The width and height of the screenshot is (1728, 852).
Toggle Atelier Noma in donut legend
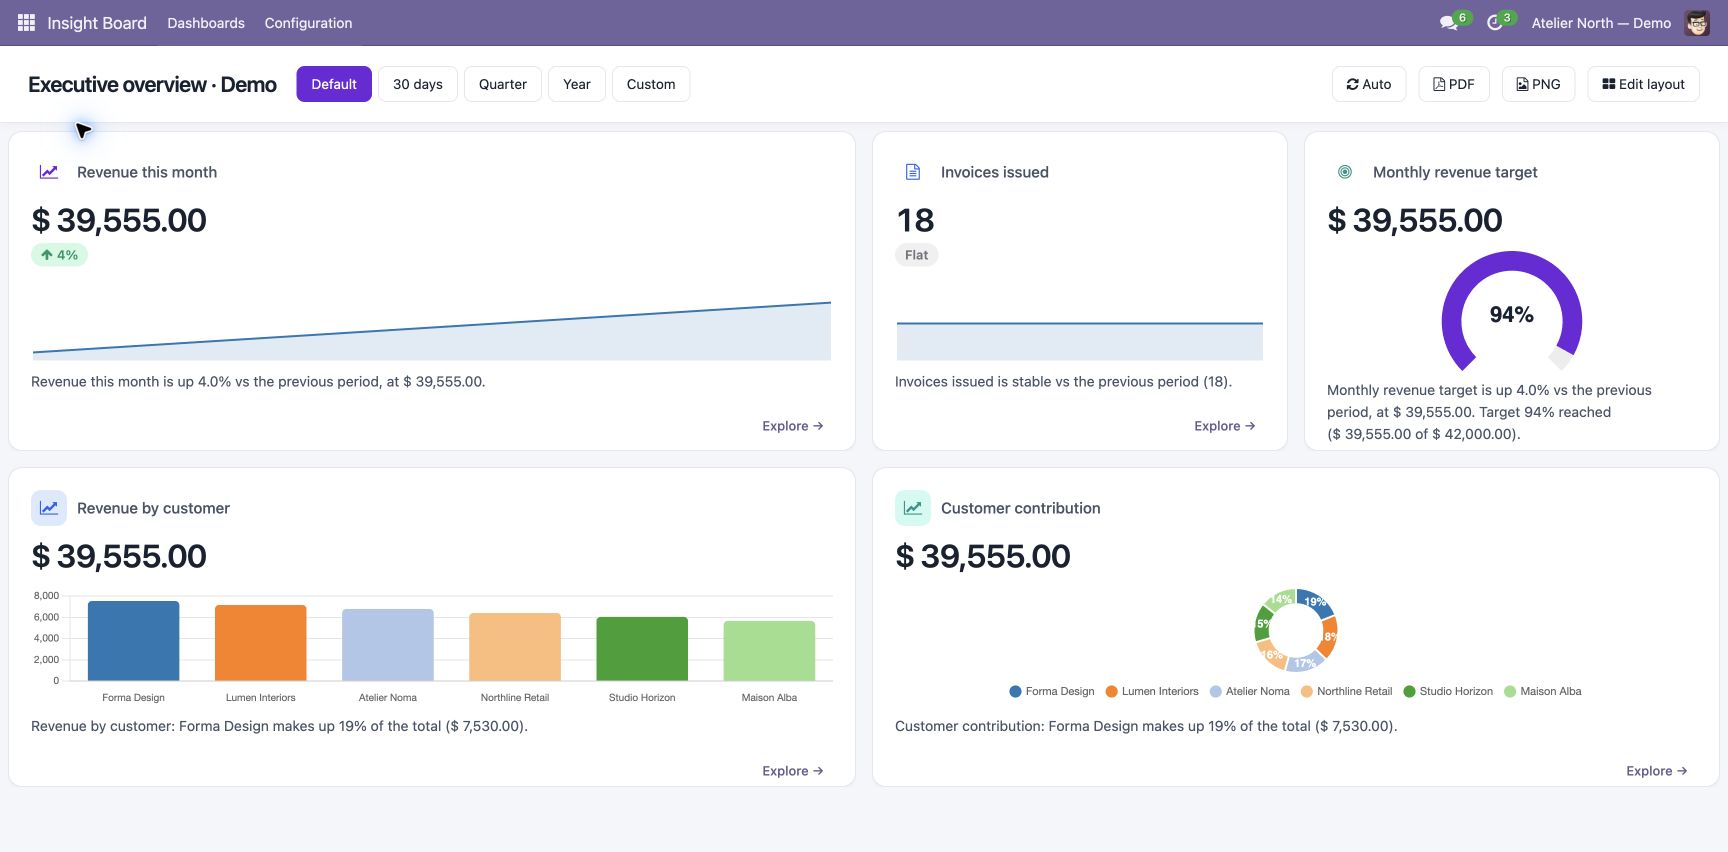(x=1250, y=691)
